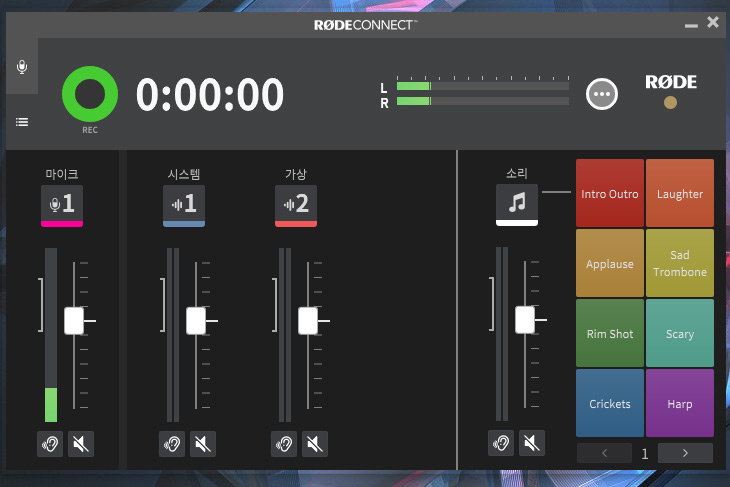Toggle listen (ear) on the 가상 channel

[284, 444]
